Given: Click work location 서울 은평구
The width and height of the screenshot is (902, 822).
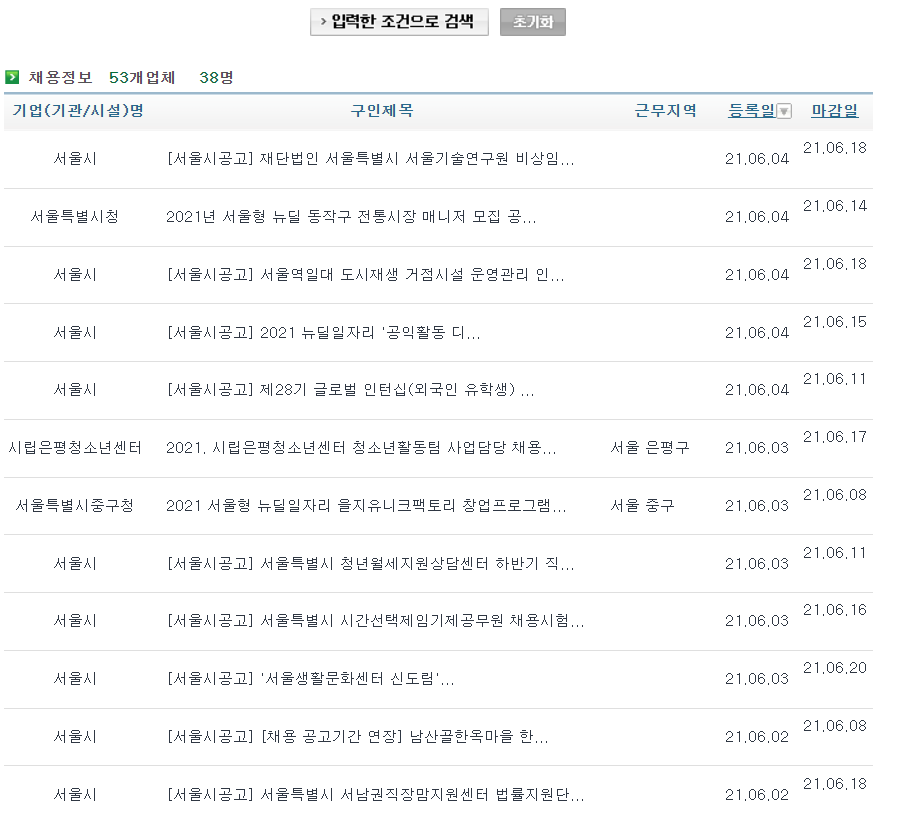Looking at the screenshot, I should 649,448.
